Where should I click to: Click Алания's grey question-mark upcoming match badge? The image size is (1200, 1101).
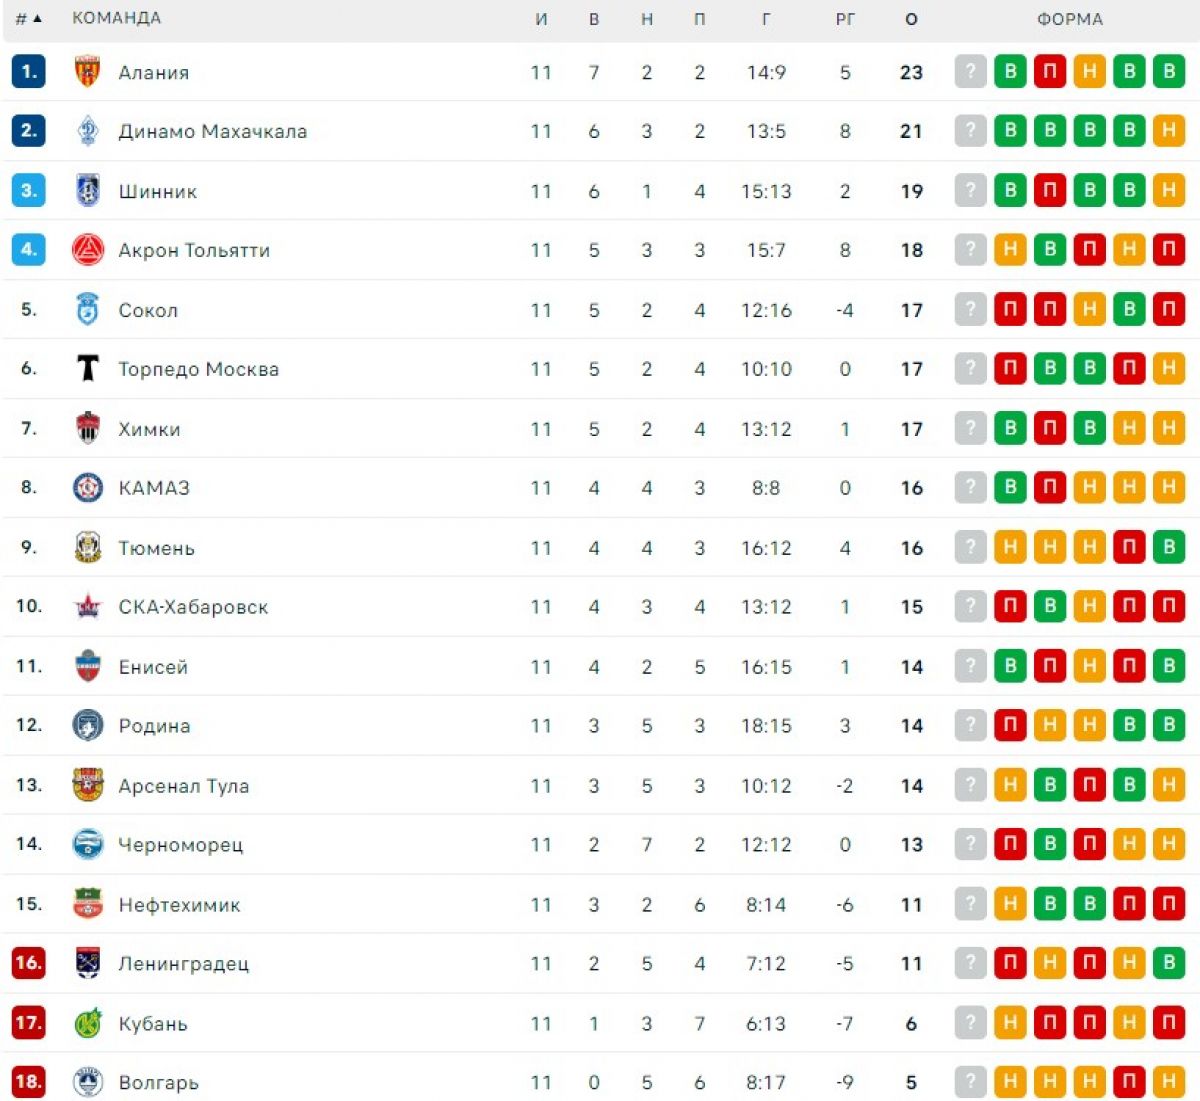click(x=970, y=71)
